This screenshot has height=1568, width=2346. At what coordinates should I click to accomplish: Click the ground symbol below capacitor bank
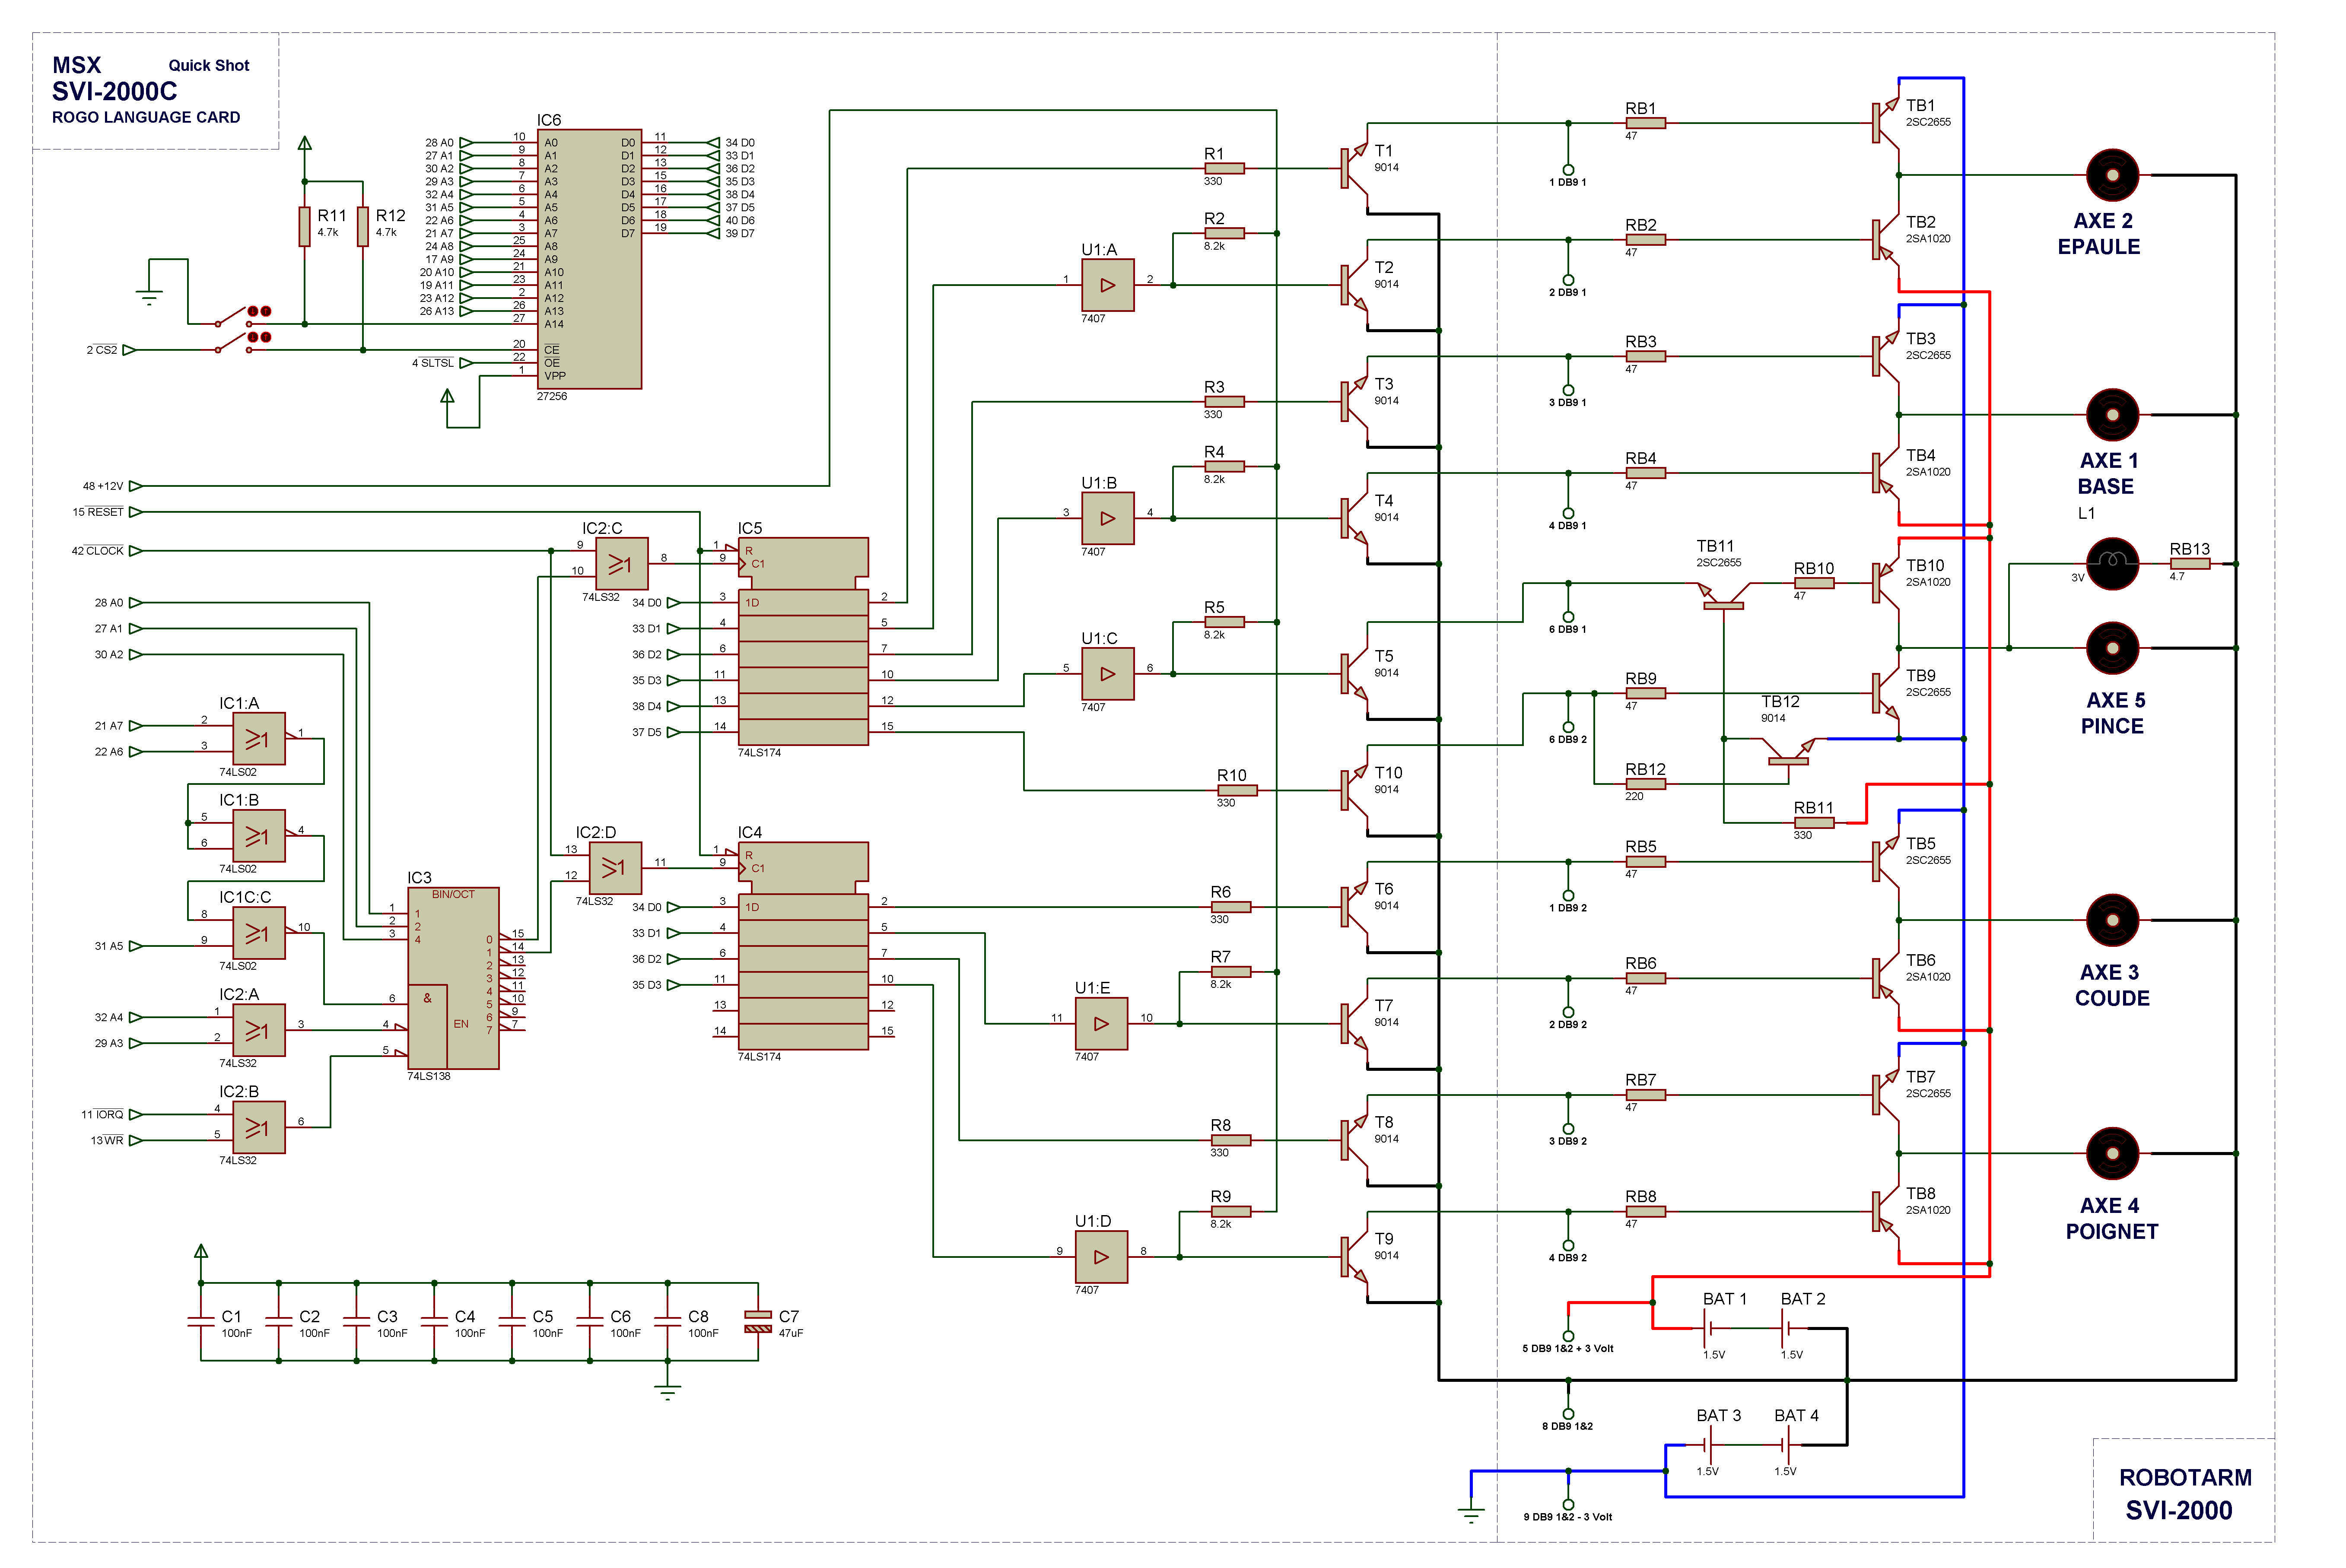667,1392
